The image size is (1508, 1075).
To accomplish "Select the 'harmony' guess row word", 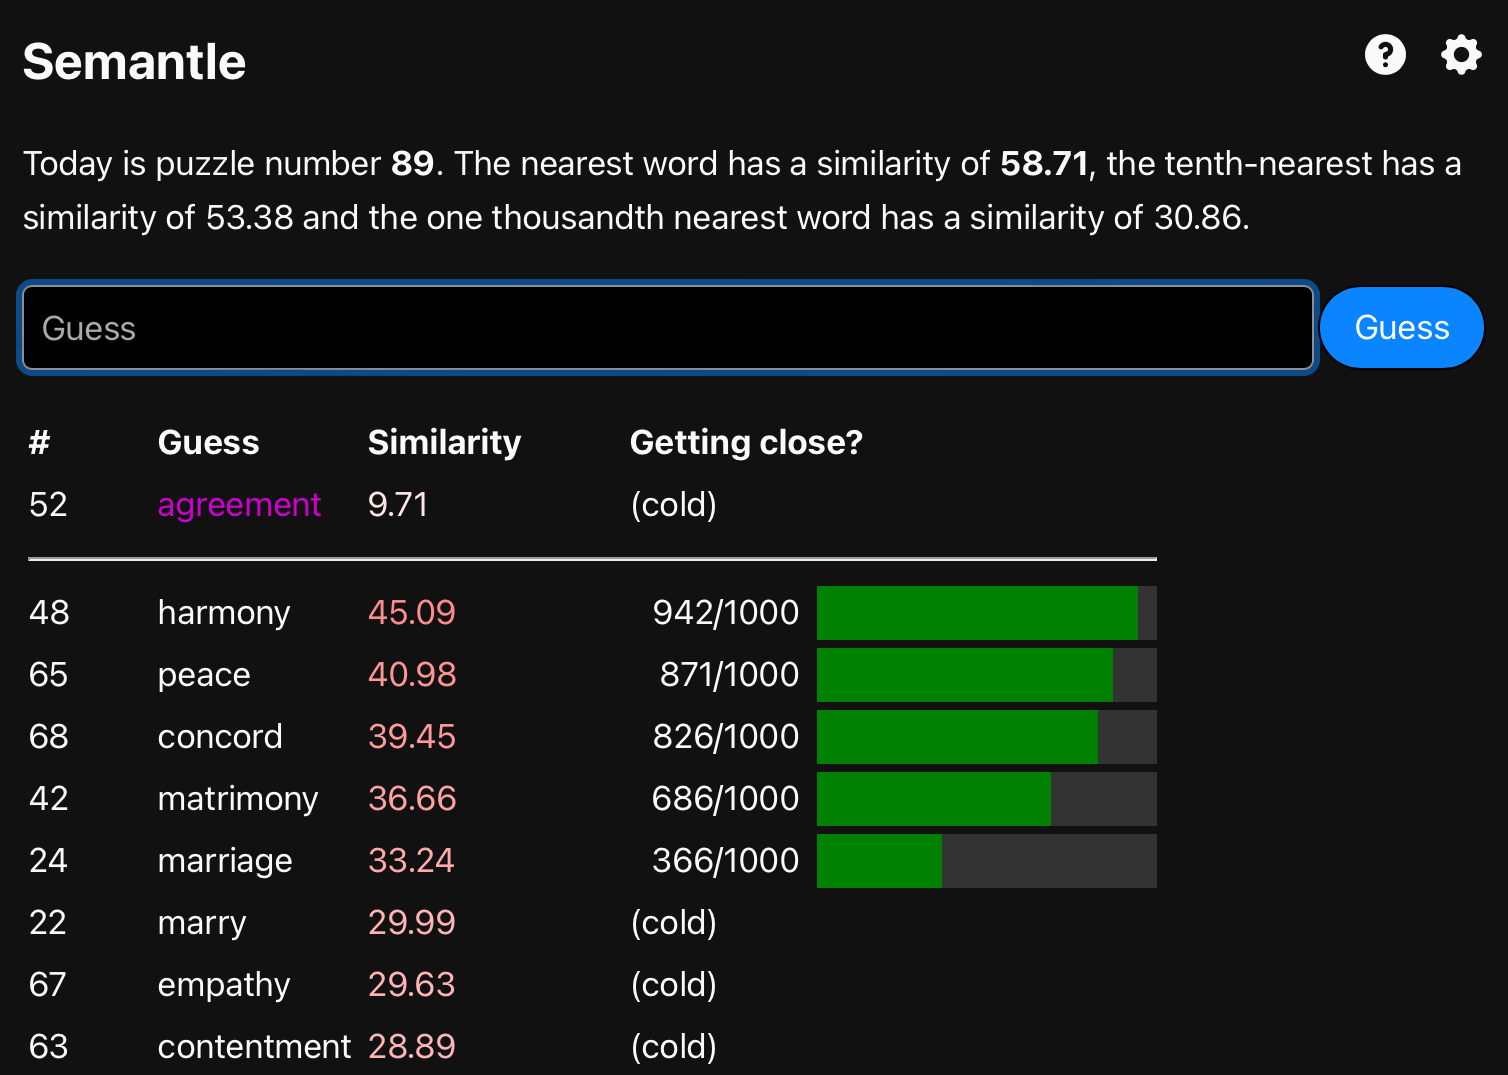I will click(224, 613).
